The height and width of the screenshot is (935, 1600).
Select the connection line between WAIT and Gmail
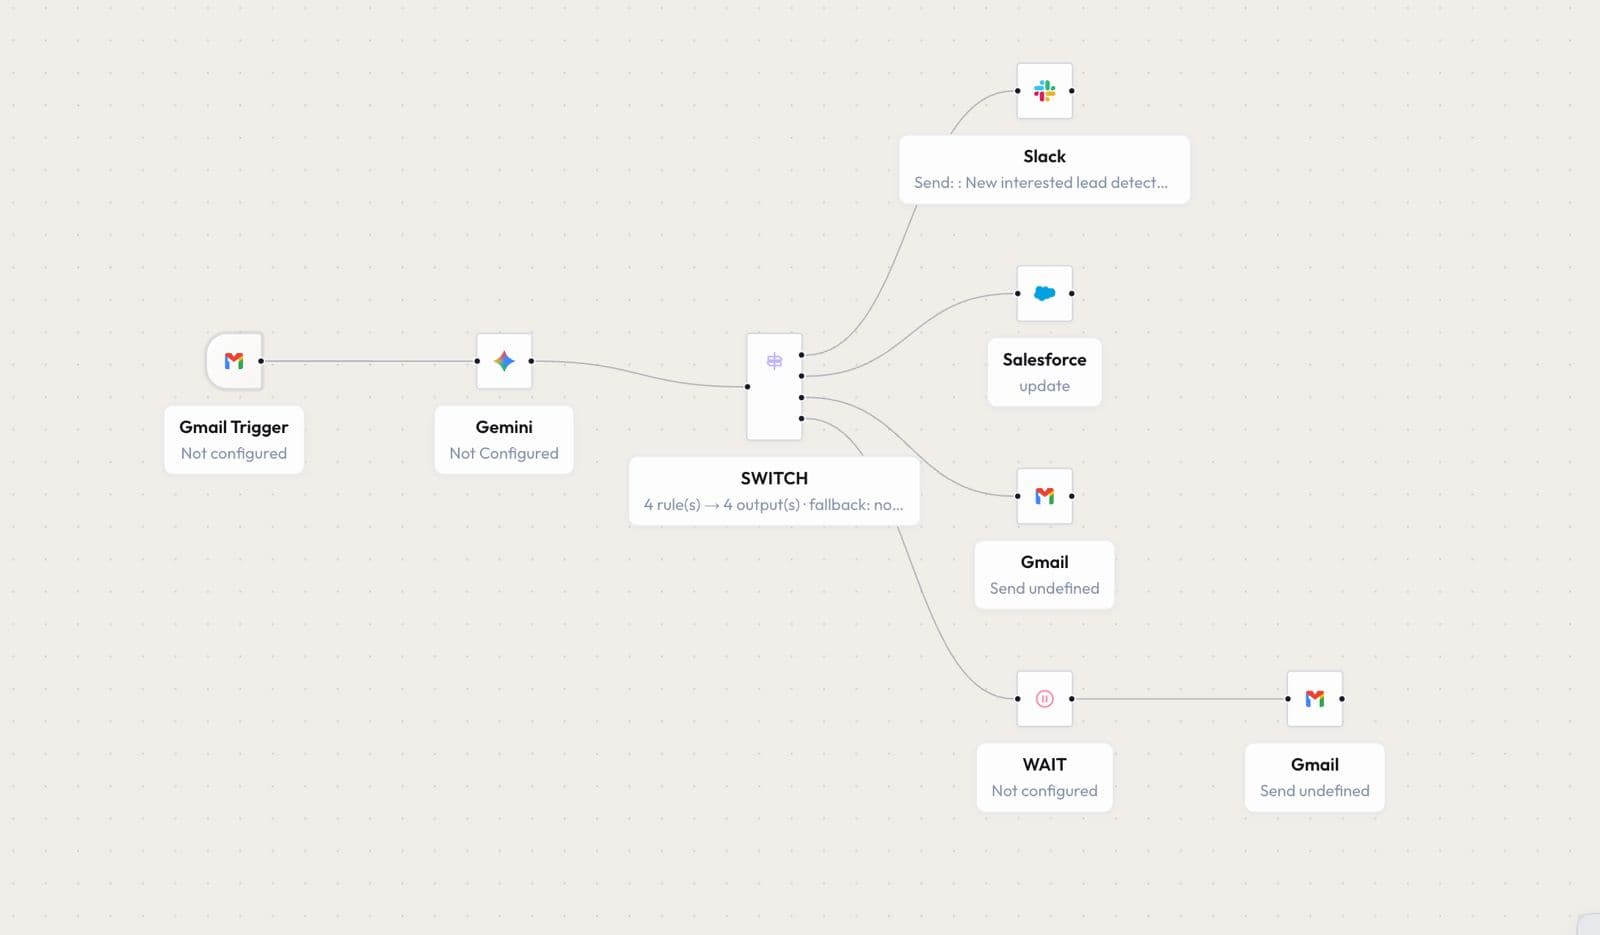coord(1180,699)
